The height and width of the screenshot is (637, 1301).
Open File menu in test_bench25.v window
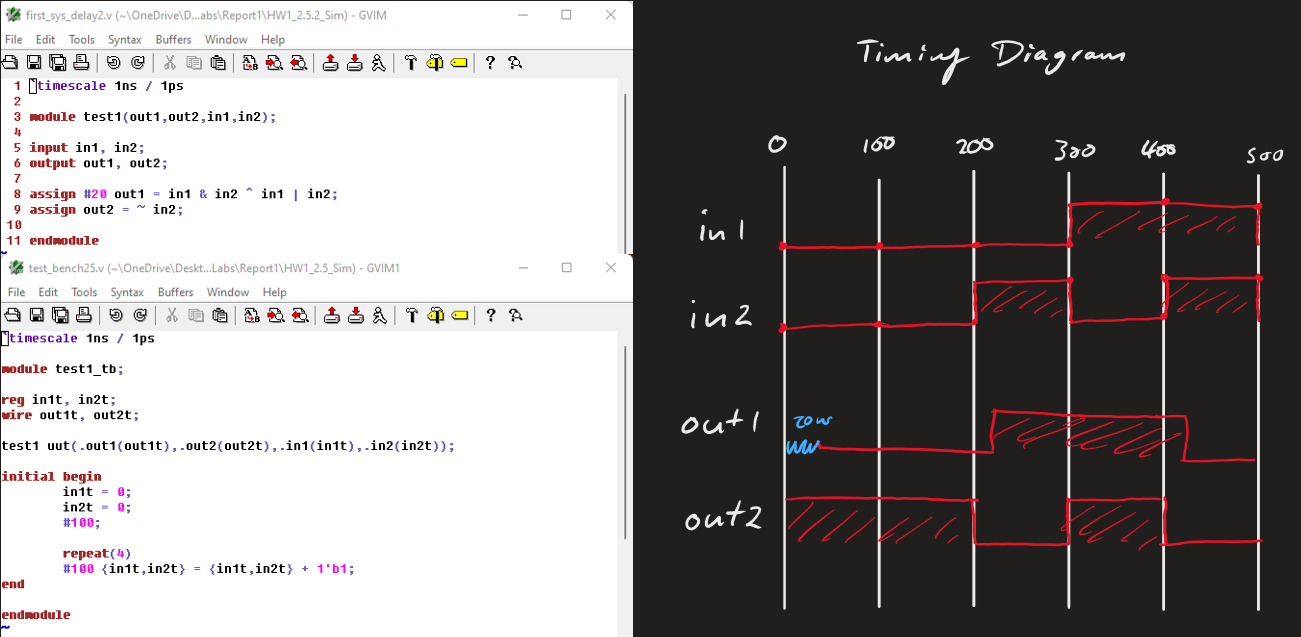pos(14,293)
